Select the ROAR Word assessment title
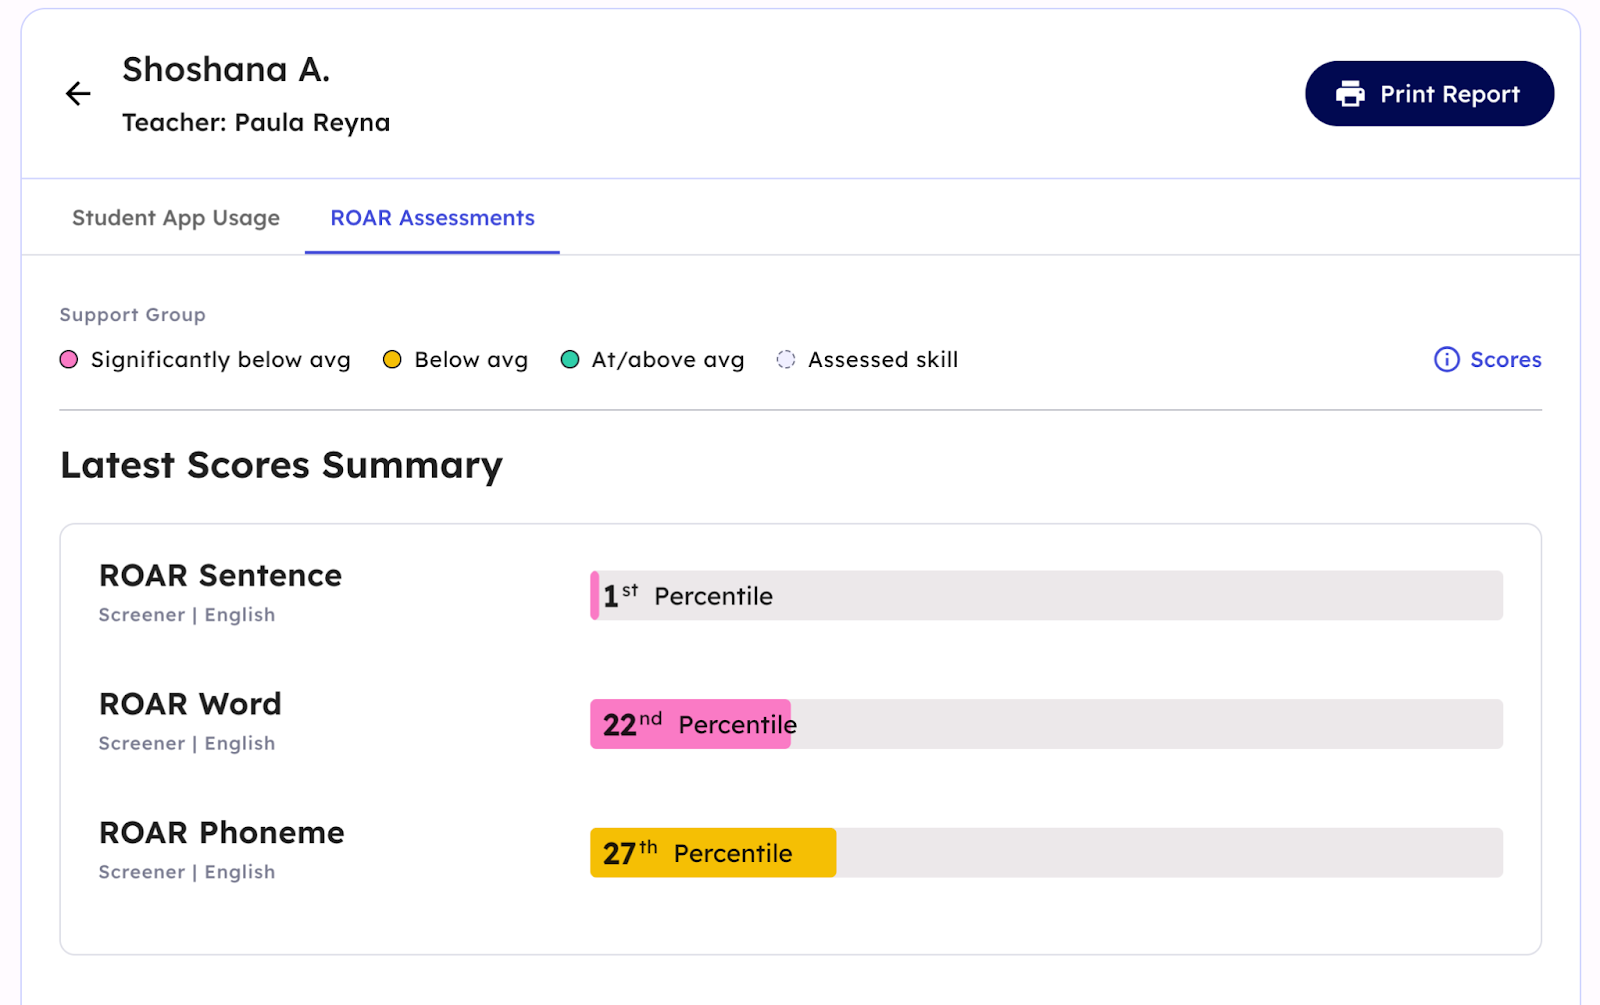 (x=190, y=704)
